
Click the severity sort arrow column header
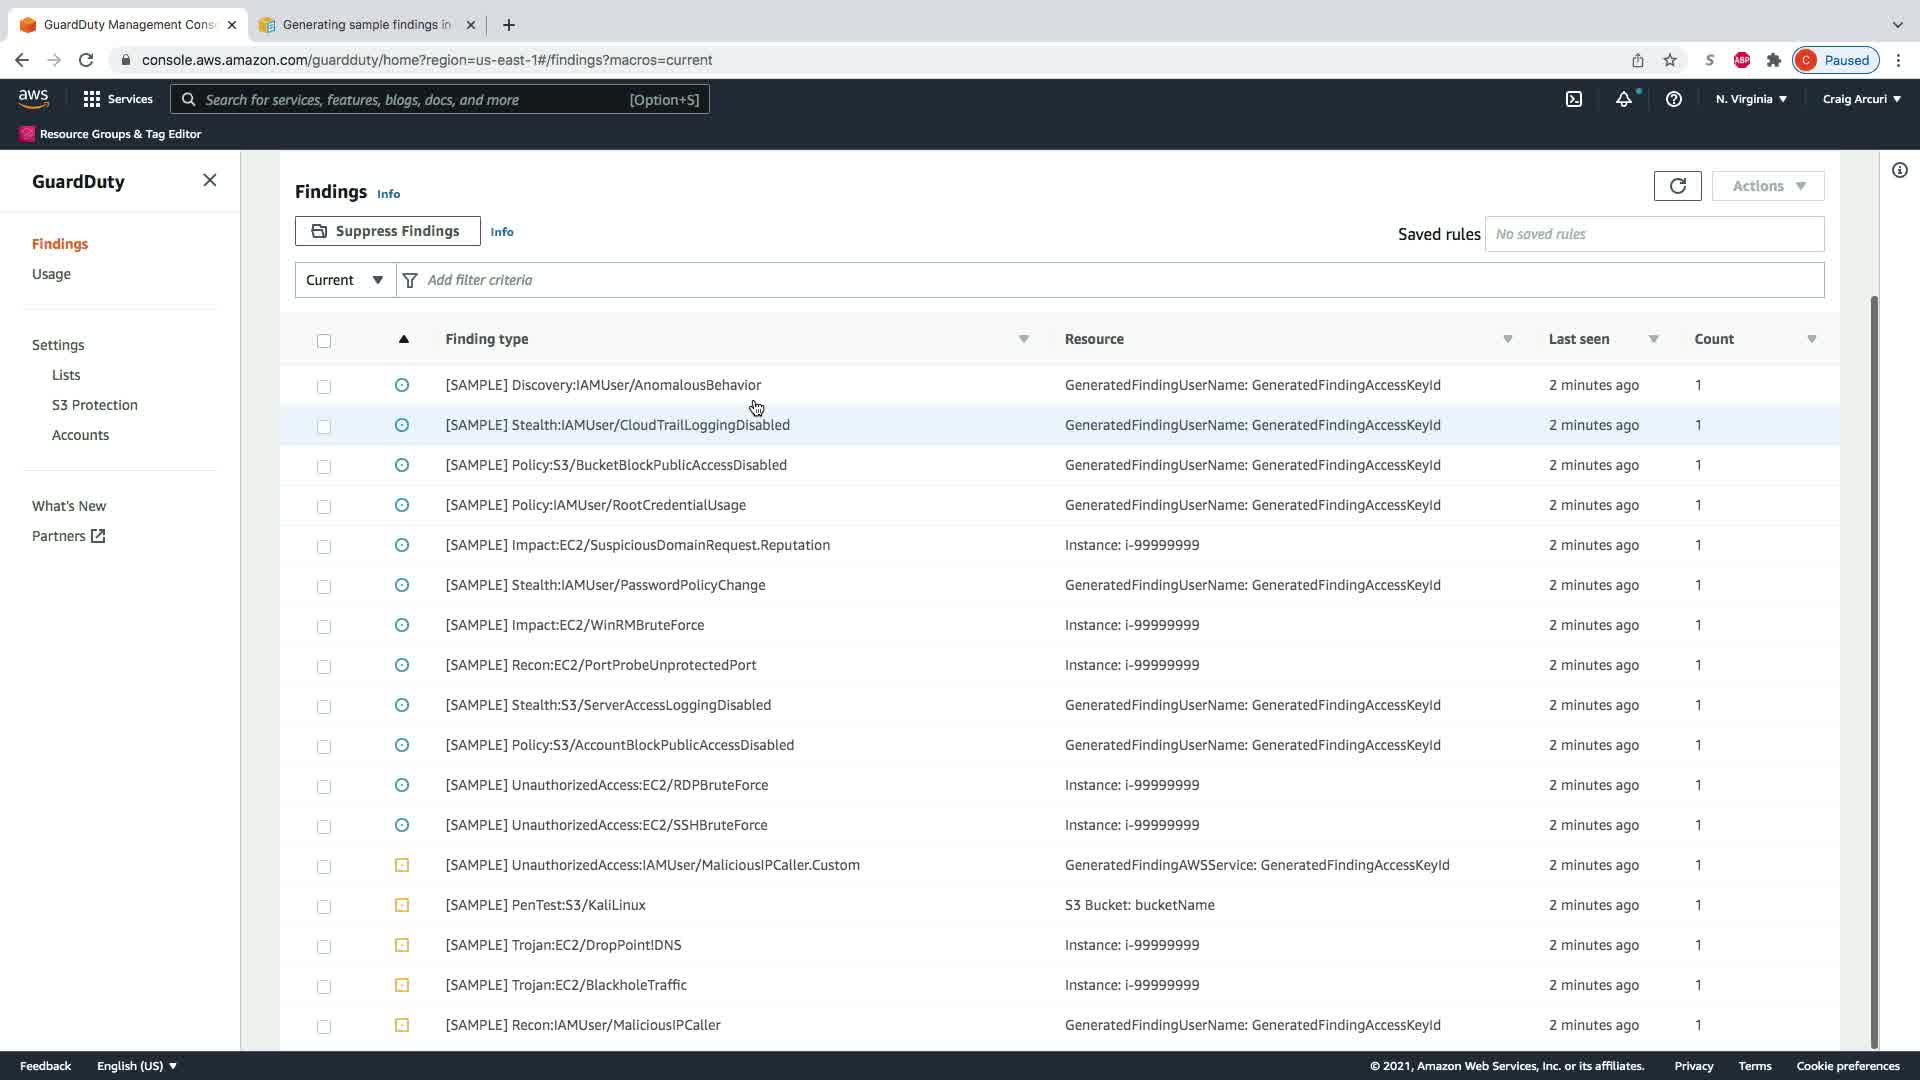[x=403, y=339]
